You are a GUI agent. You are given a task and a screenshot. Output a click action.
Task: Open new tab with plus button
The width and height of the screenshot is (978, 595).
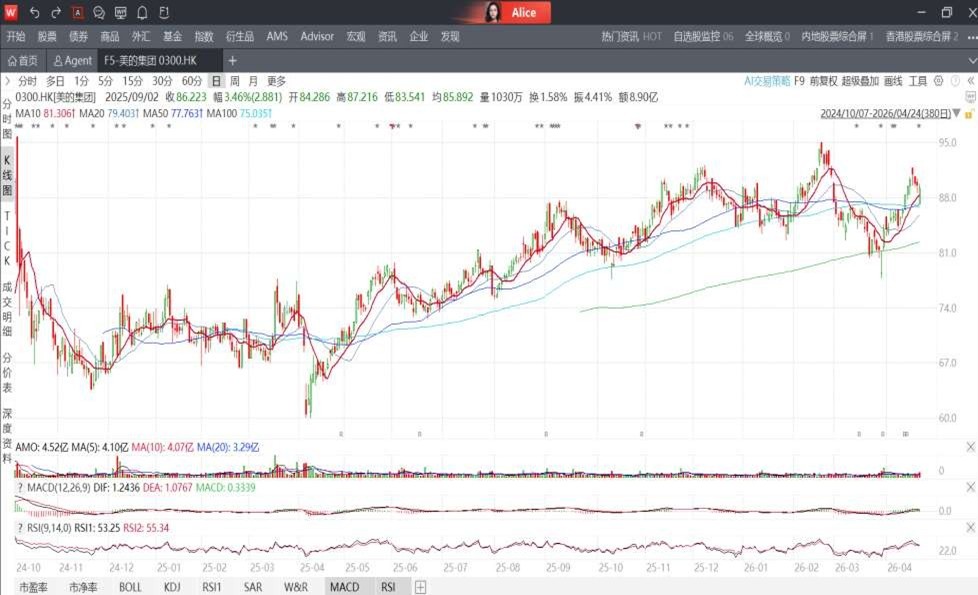coord(233,60)
